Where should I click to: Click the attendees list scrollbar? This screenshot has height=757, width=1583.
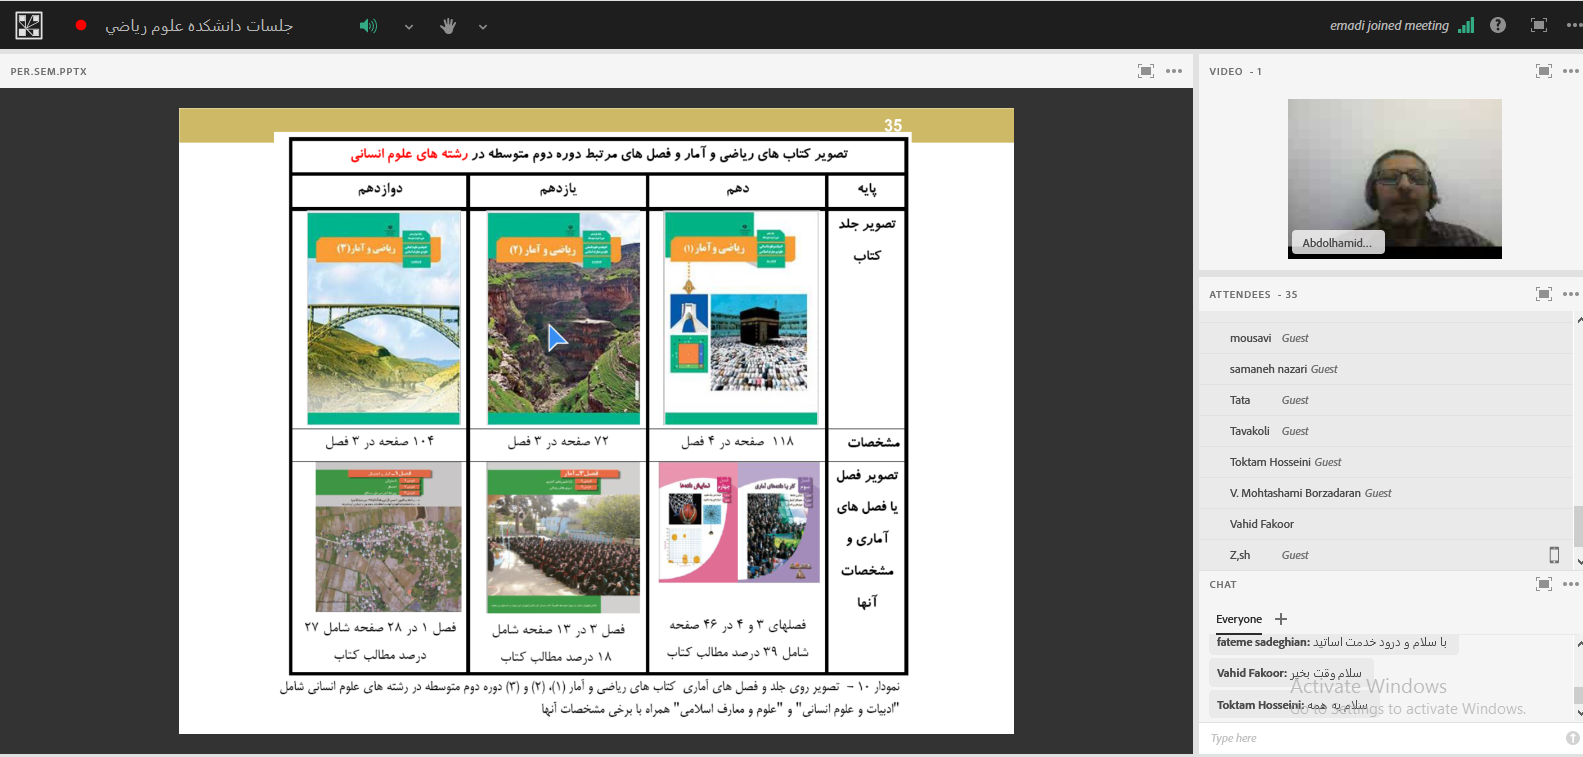click(x=1578, y=525)
